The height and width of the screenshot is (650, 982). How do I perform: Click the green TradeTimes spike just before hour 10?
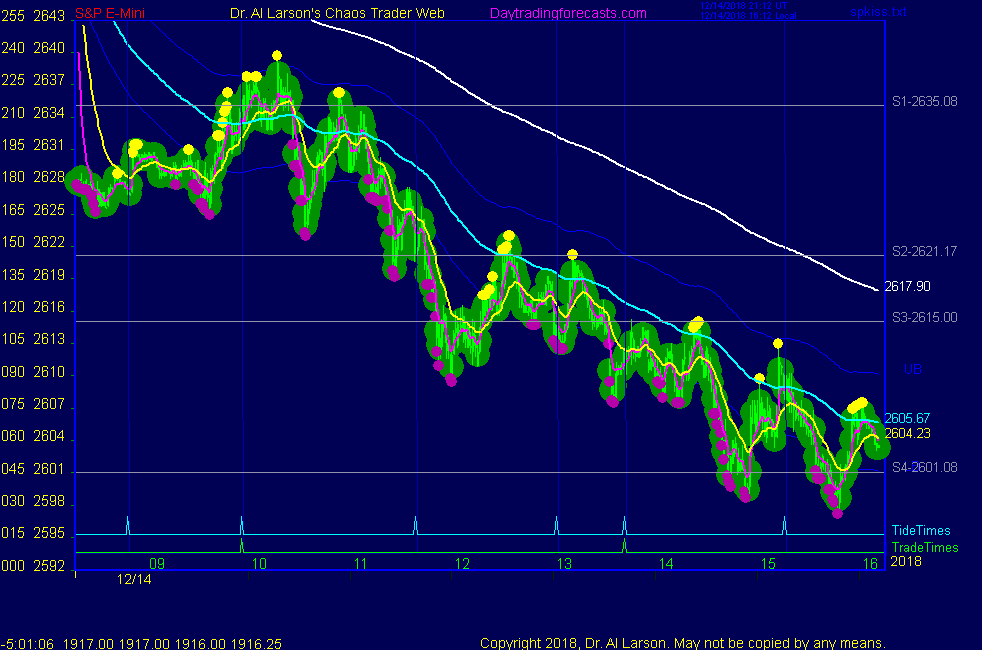click(242, 545)
